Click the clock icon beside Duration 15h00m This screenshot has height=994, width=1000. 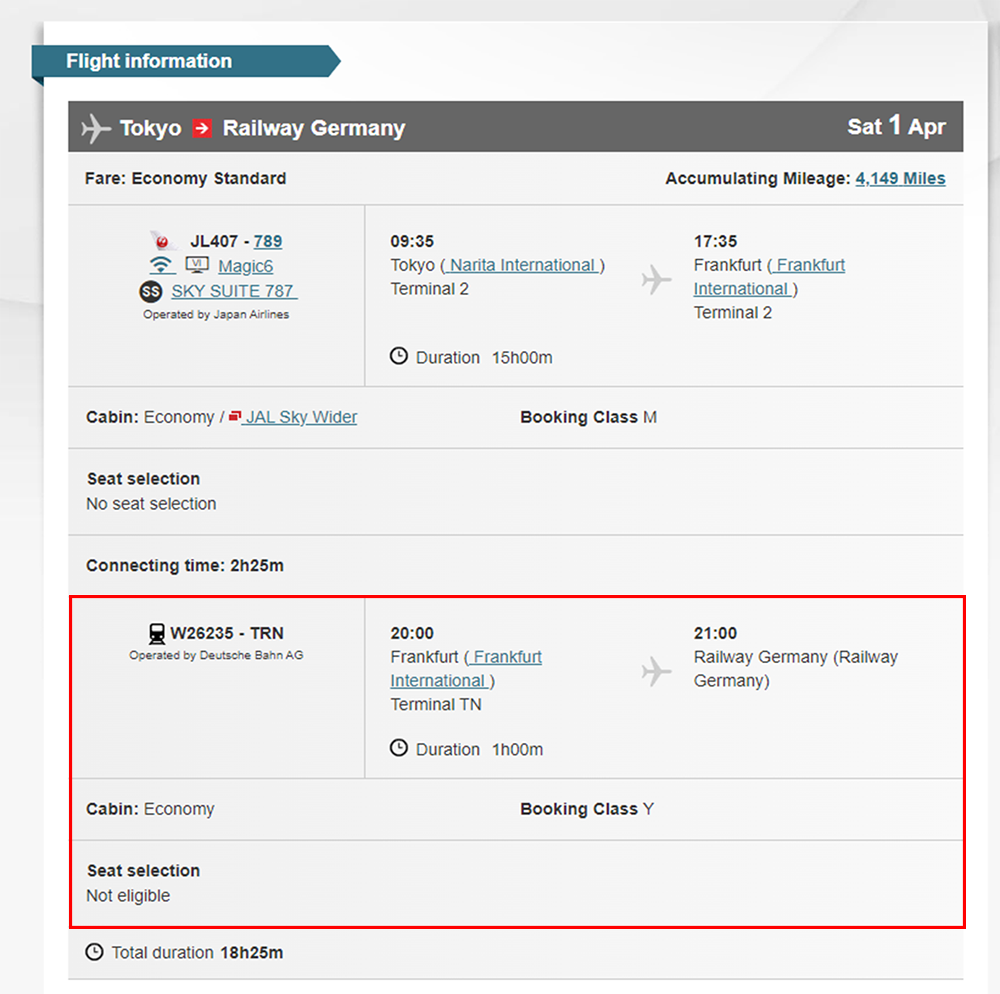point(399,356)
